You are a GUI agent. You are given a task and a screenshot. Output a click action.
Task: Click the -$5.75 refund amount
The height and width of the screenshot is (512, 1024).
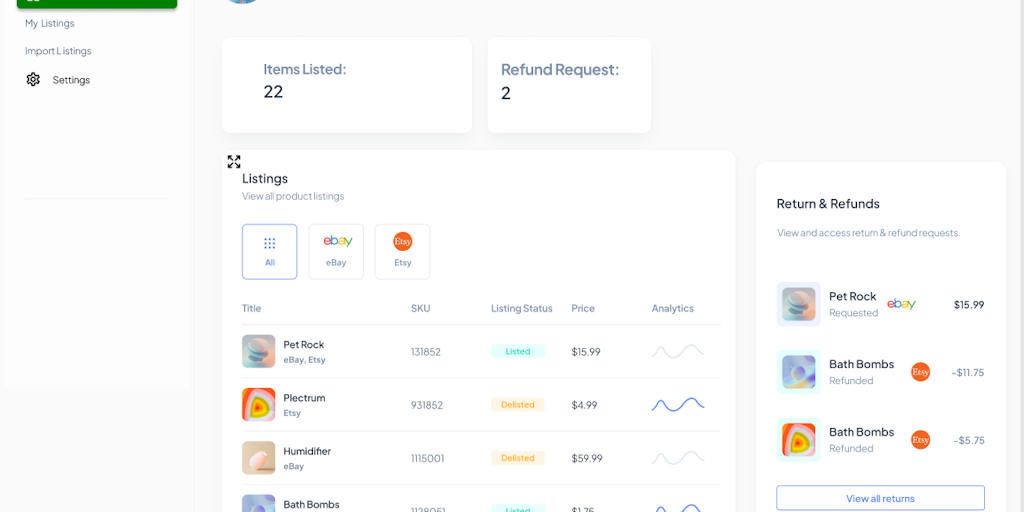969,441
